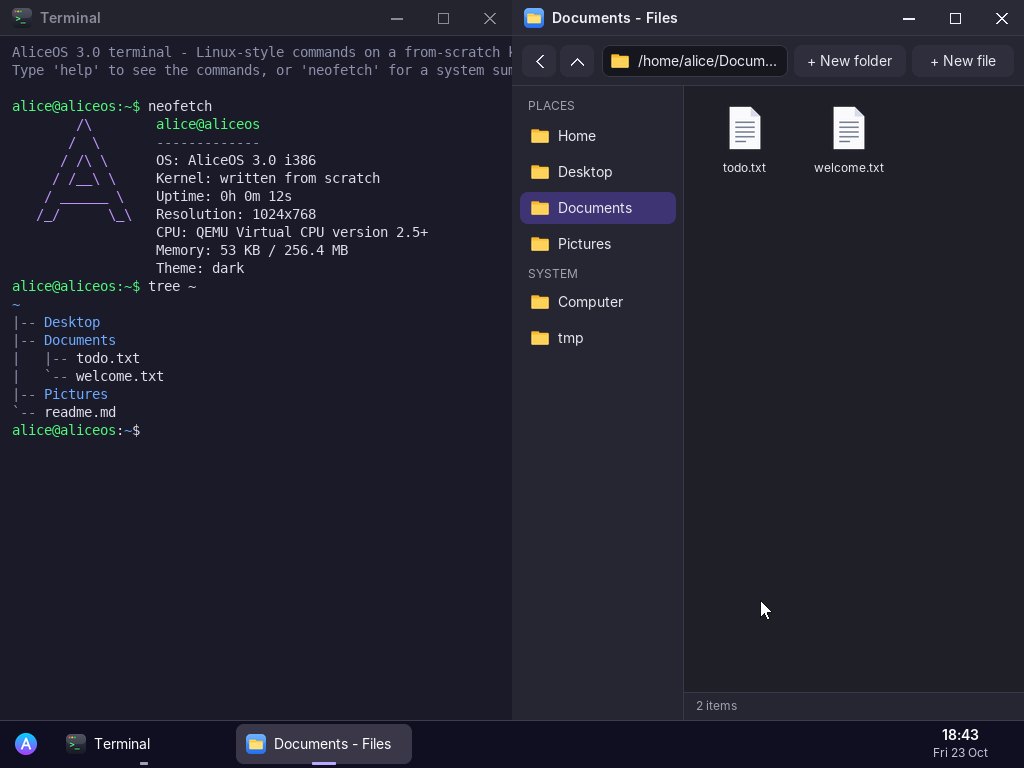Viewport: 1024px width, 768px height.
Task: Go up one directory in Files
Action: coord(577,61)
